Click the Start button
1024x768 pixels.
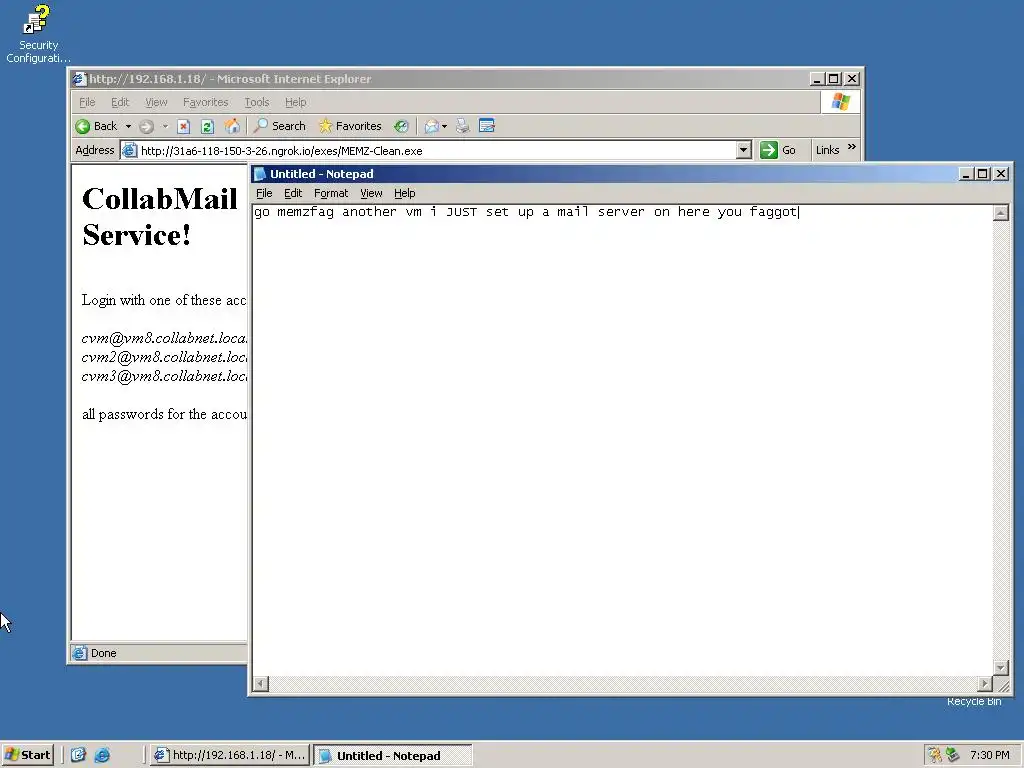[x=27, y=755]
